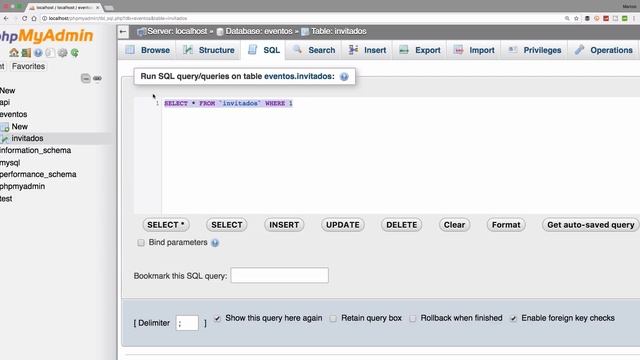The image size is (640, 360).
Task: Select the SQL tab
Action: tap(263, 50)
